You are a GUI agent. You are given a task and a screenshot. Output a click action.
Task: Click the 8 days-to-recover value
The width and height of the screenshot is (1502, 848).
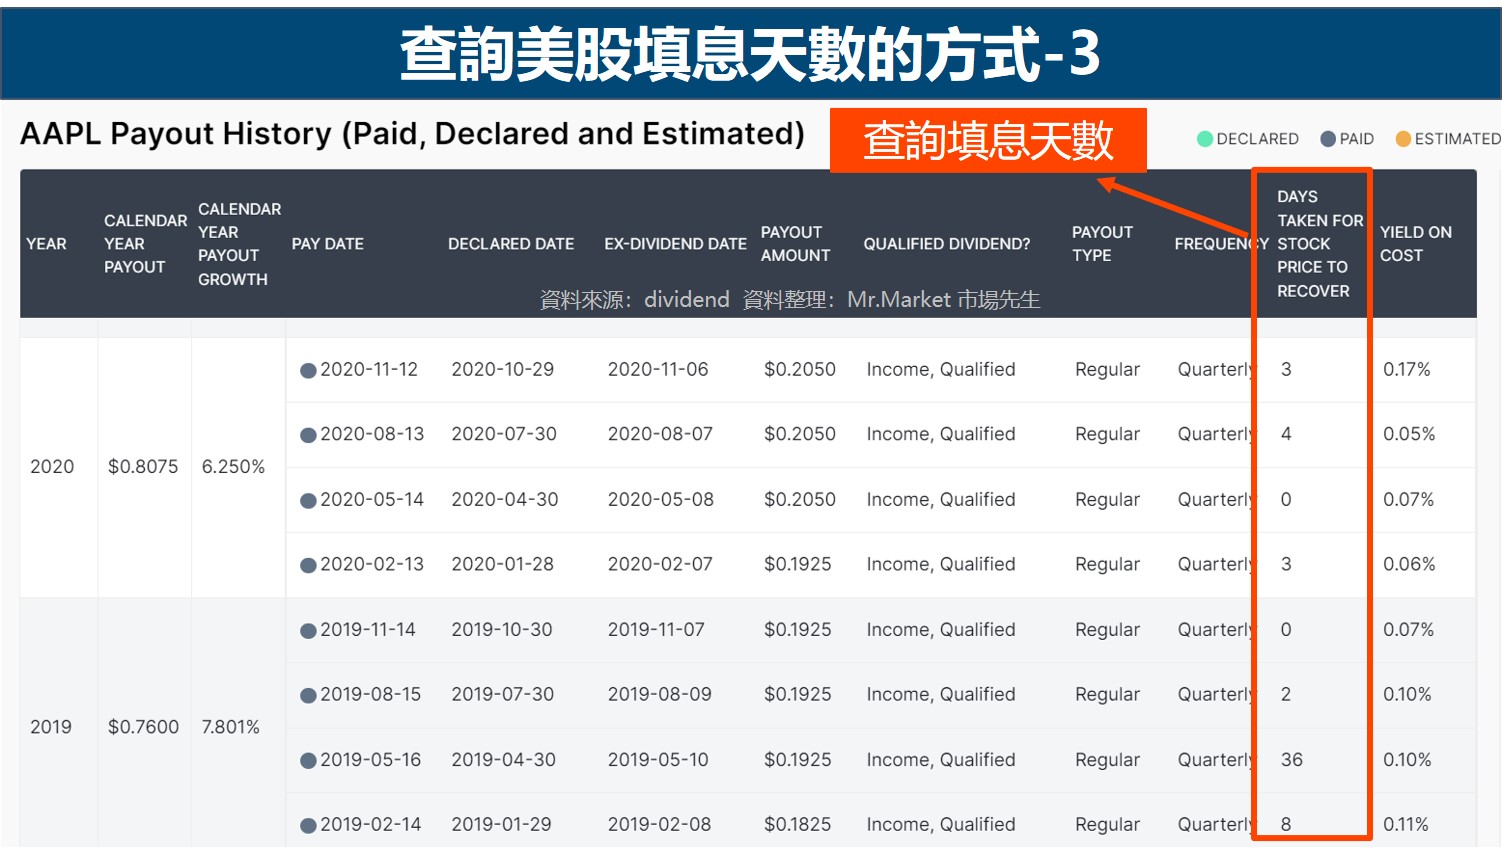pos(1286,825)
